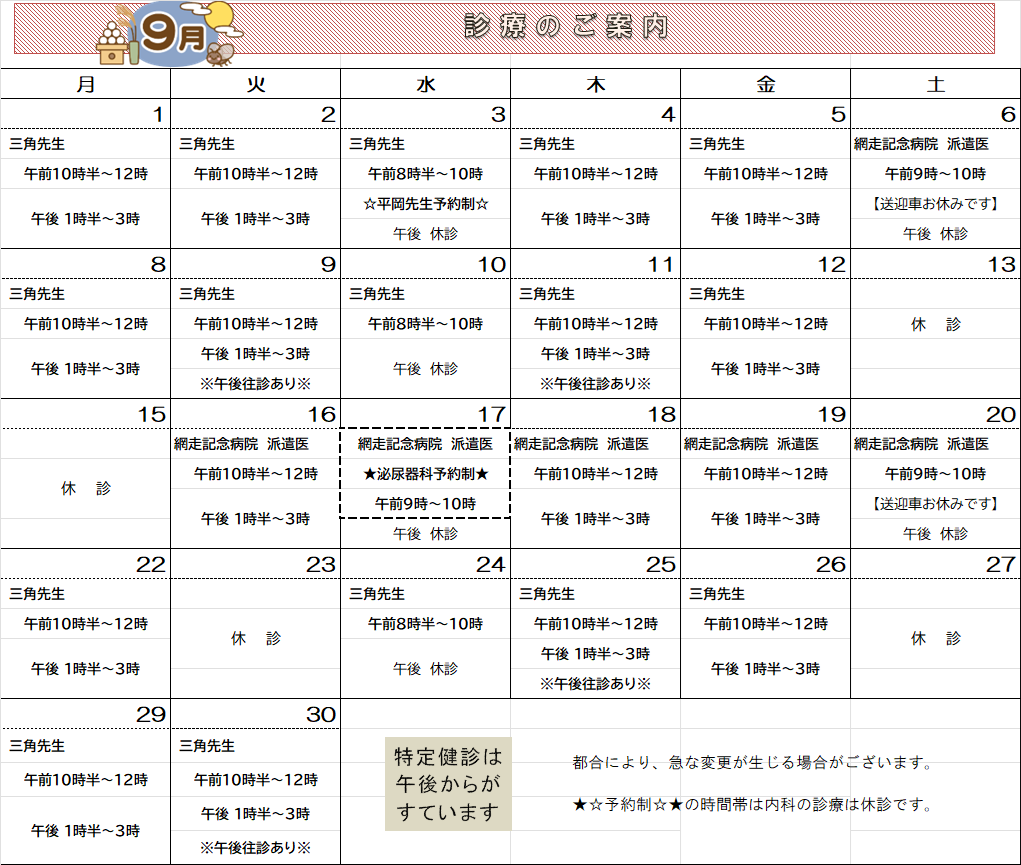Select date number 29
The width and height of the screenshot is (1021, 865).
pyautogui.click(x=151, y=715)
